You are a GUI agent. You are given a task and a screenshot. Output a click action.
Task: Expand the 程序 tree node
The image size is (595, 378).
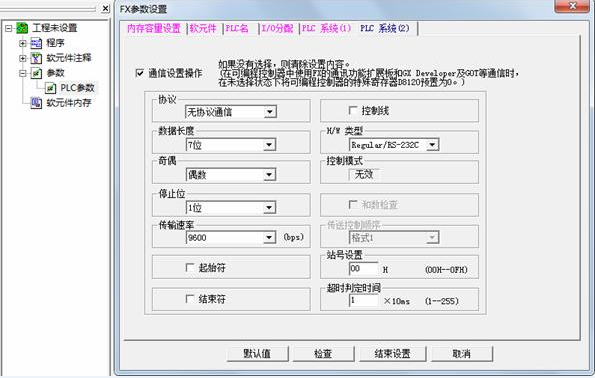coord(23,43)
